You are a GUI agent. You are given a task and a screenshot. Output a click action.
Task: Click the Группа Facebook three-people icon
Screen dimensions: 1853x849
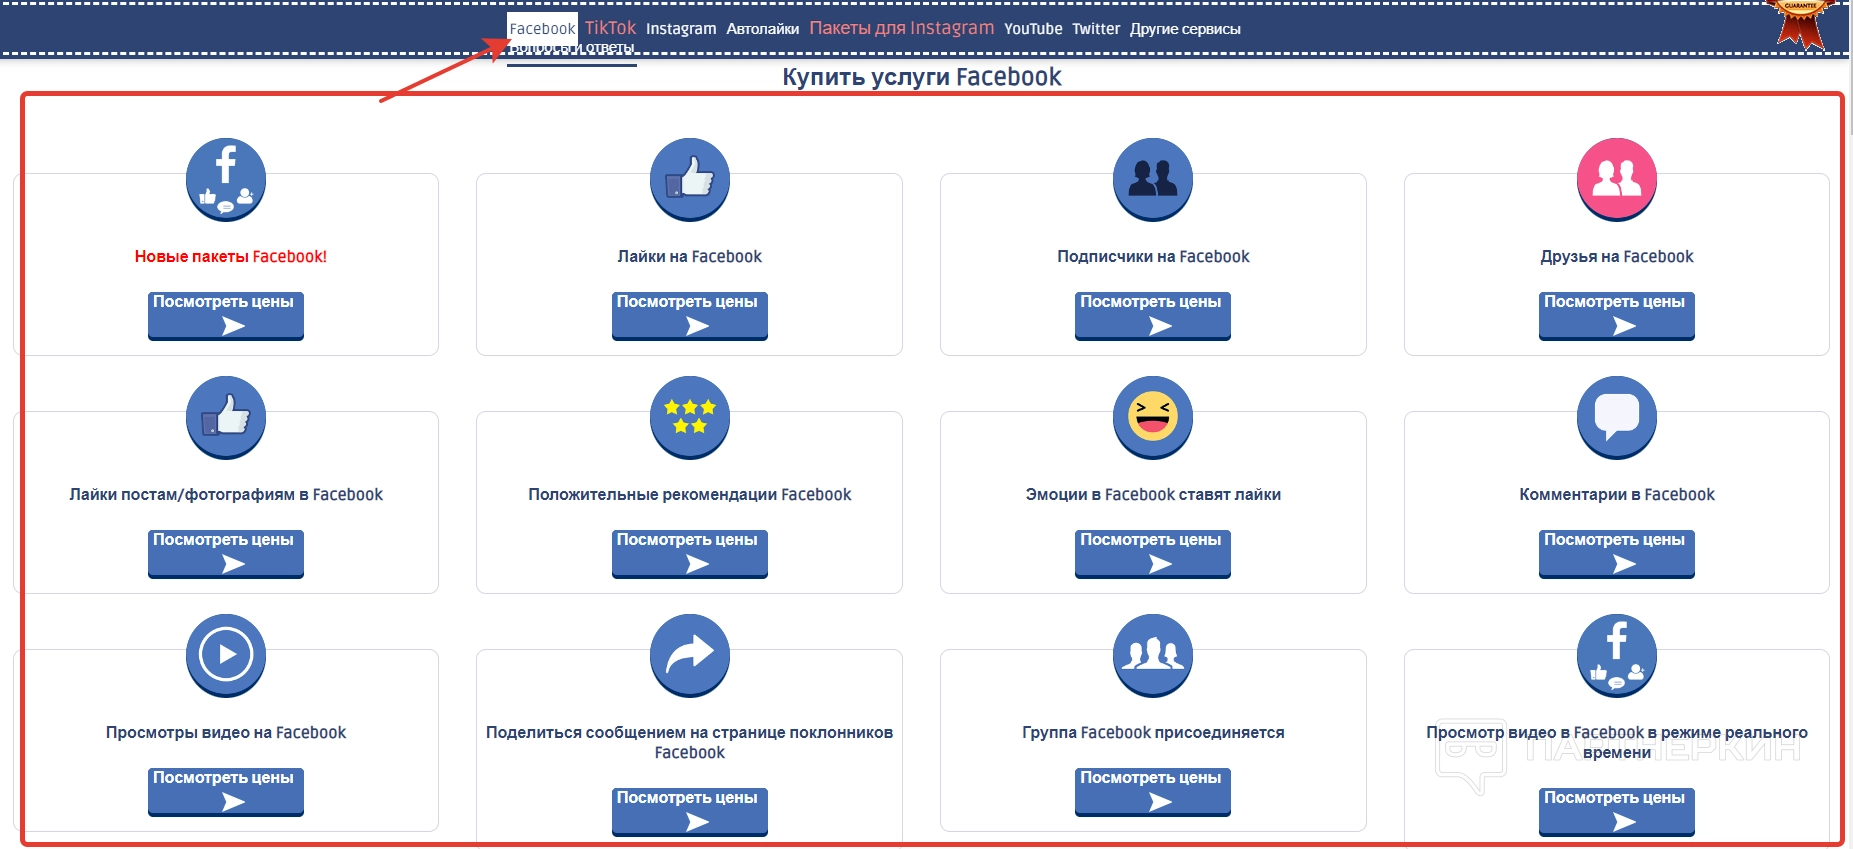pyautogui.click(x=1153, y=655)
